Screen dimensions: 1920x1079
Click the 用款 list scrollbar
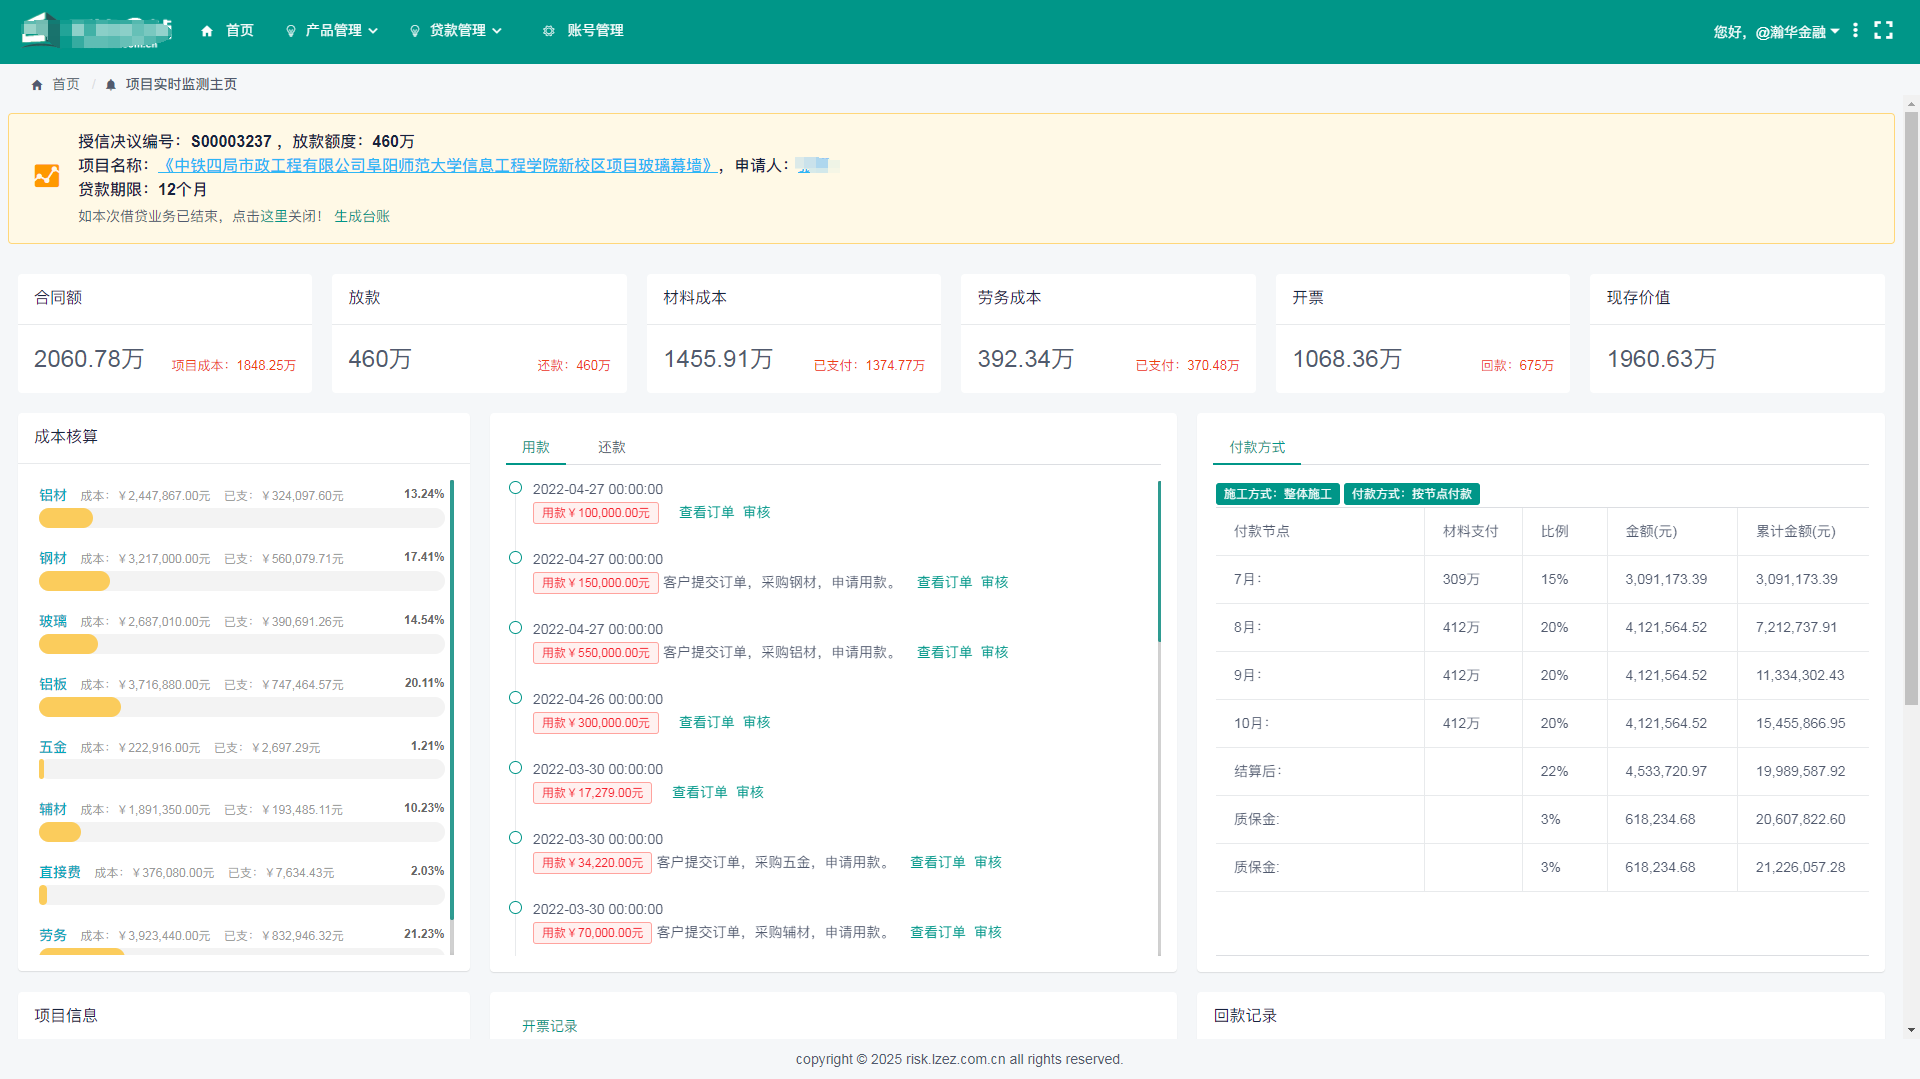1159,562
